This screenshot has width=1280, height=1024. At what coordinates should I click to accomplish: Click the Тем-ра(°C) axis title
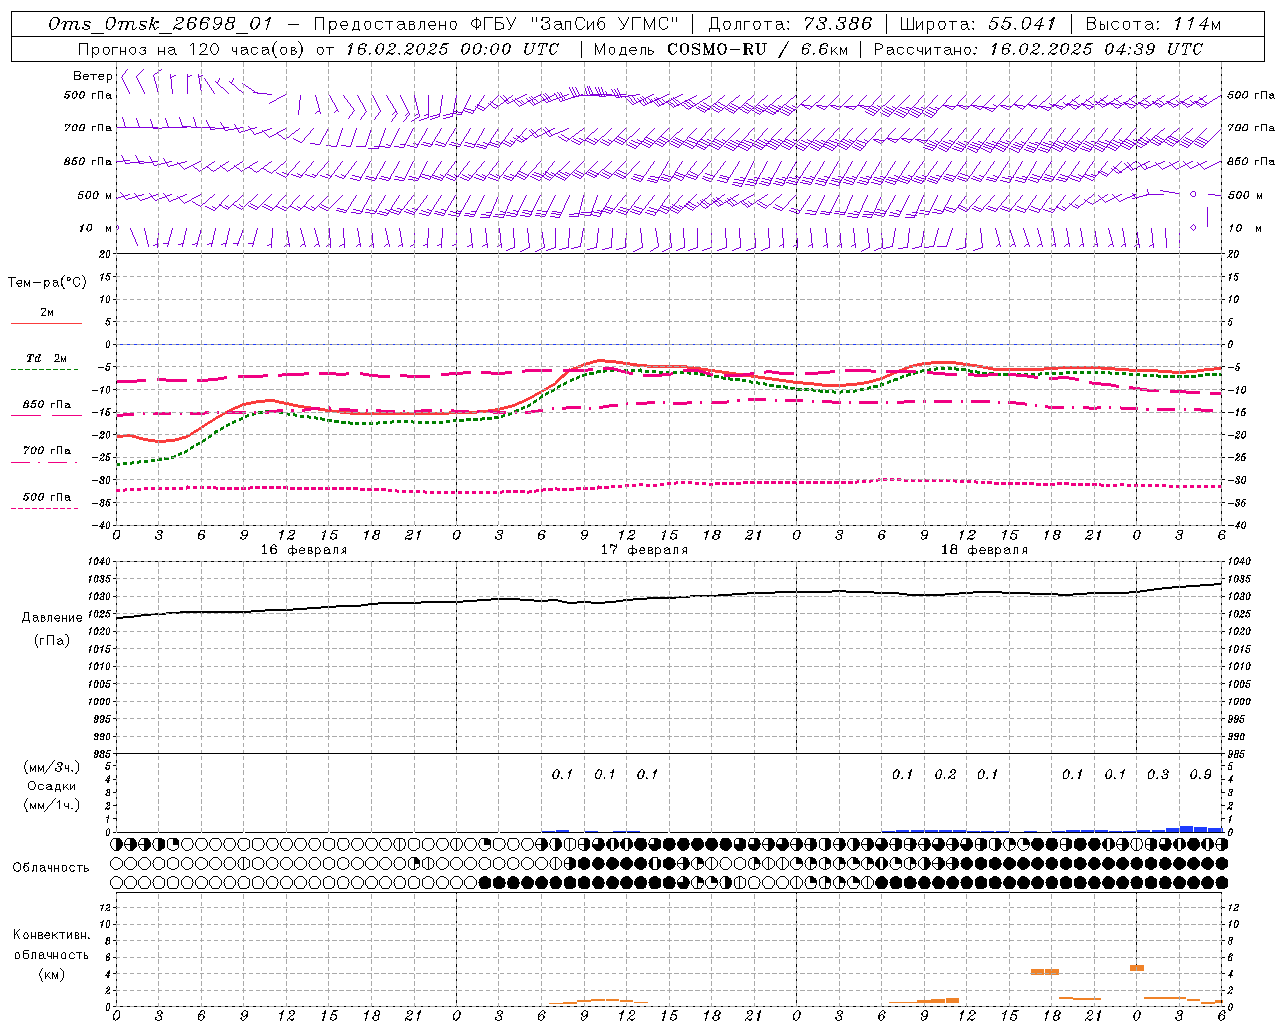[x=47, y=283]
